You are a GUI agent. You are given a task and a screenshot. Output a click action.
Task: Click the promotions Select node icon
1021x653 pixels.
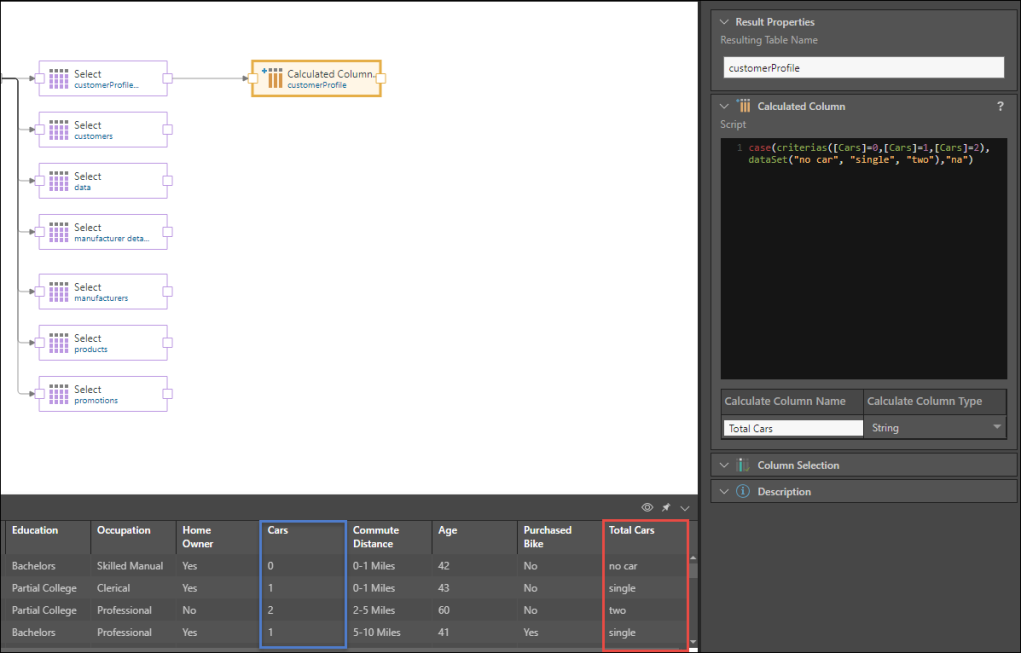pyautogui.click(x=58, y=394)
